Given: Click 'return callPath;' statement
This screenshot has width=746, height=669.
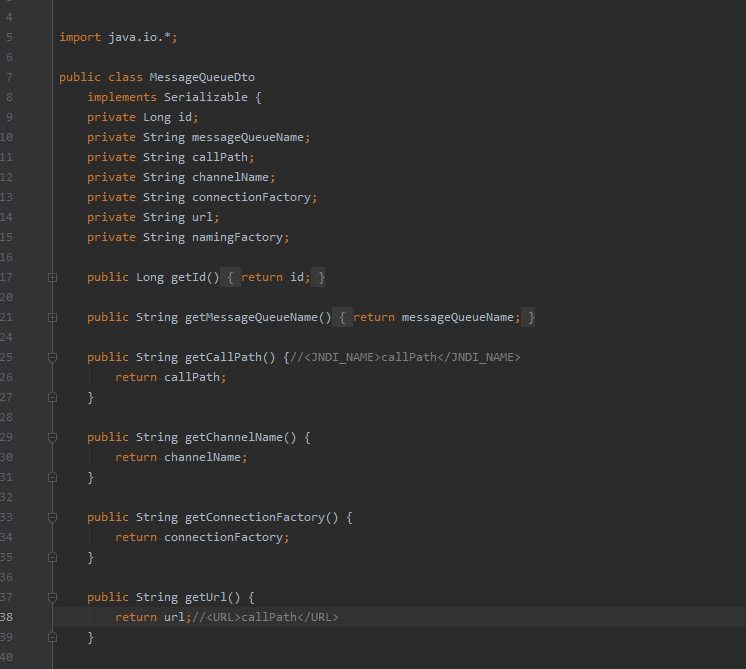Looking at the screenshot, I should (170, 377).
